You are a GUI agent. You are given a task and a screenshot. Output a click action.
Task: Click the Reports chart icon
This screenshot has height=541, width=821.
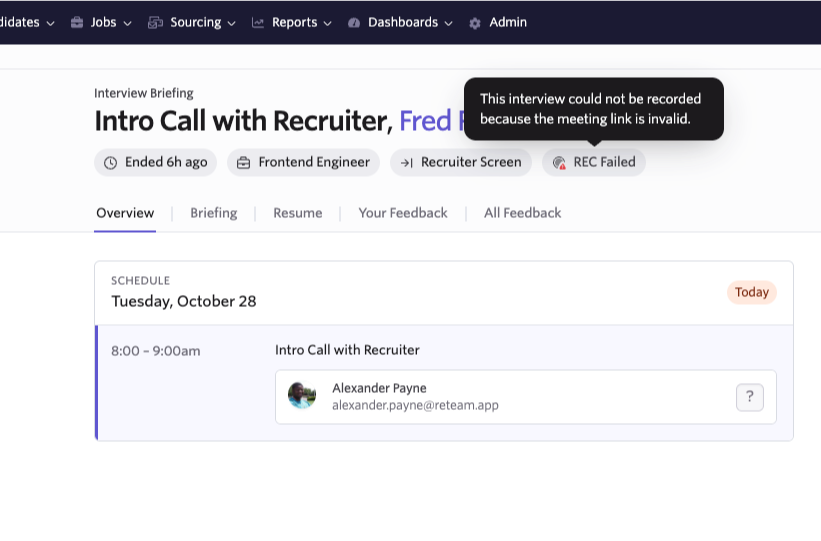point(258,23)
